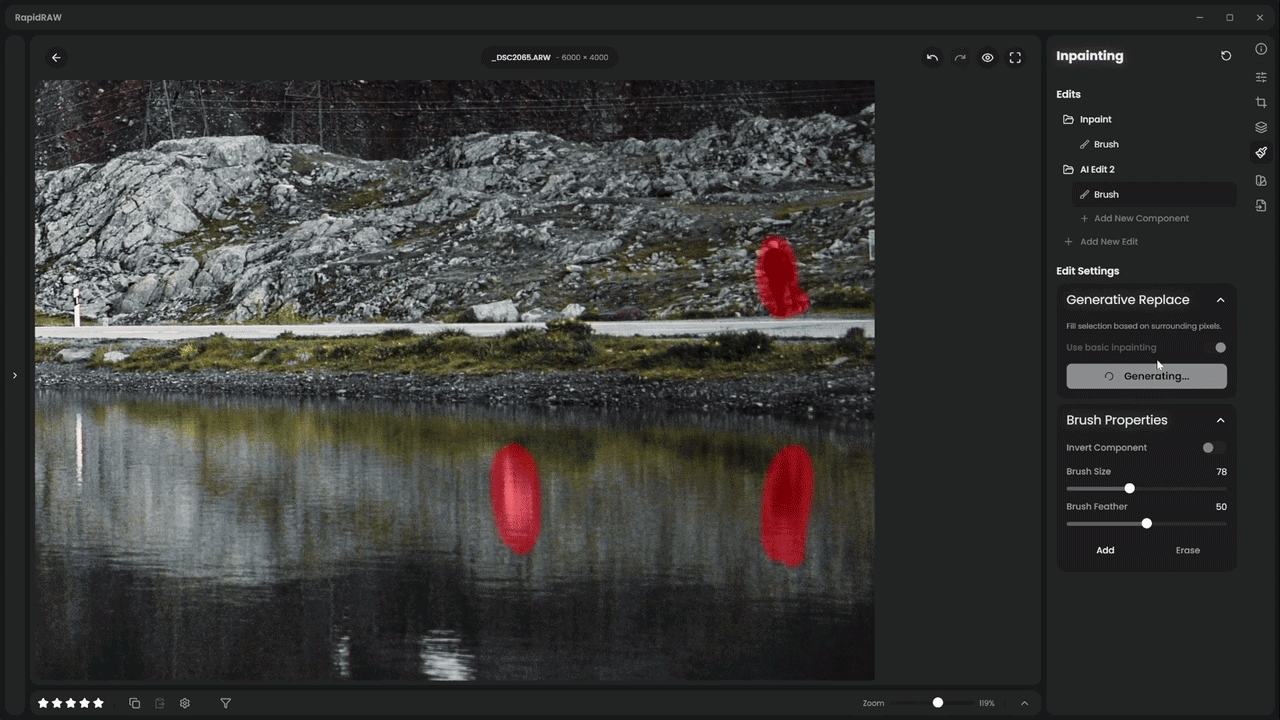Redo the last undone edit
The image size is (1280, 720).
960,58
